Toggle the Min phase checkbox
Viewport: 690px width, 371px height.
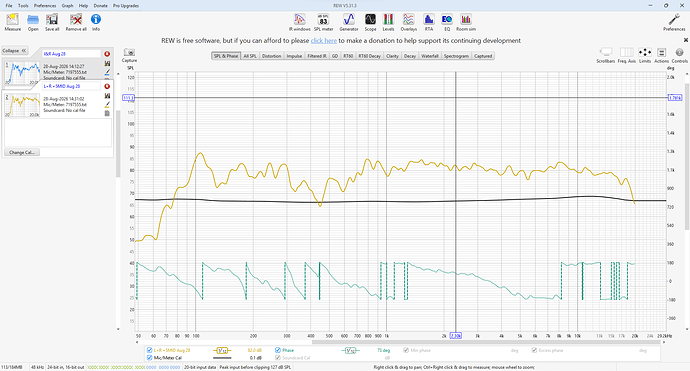(406, 350)
